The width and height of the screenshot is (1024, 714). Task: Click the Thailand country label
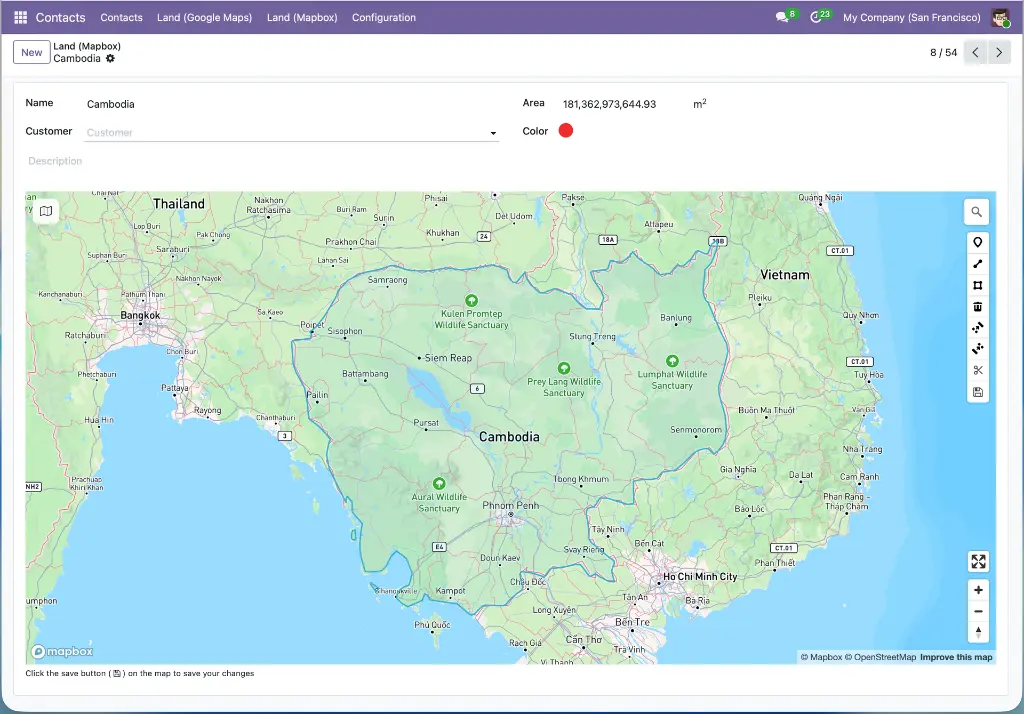179,204
